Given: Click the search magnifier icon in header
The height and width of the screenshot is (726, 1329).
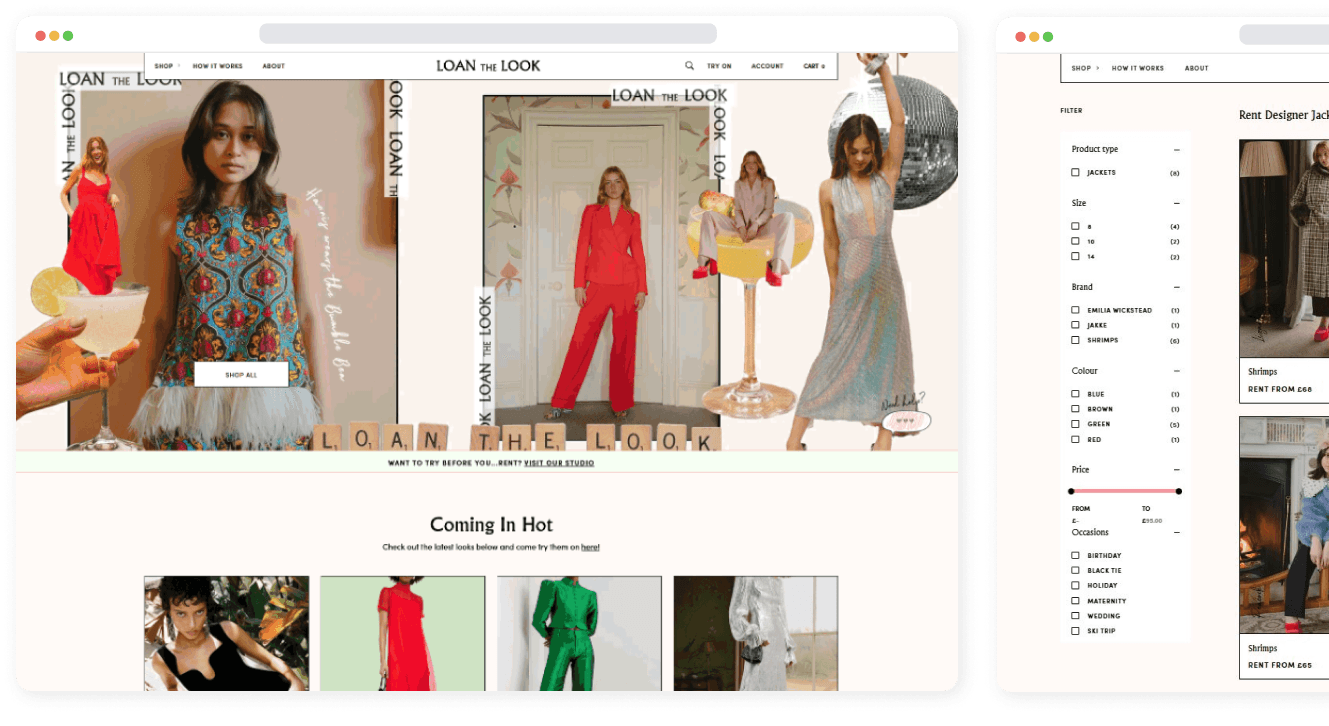Looking at the screenshot, I should [x=689, y=65].
